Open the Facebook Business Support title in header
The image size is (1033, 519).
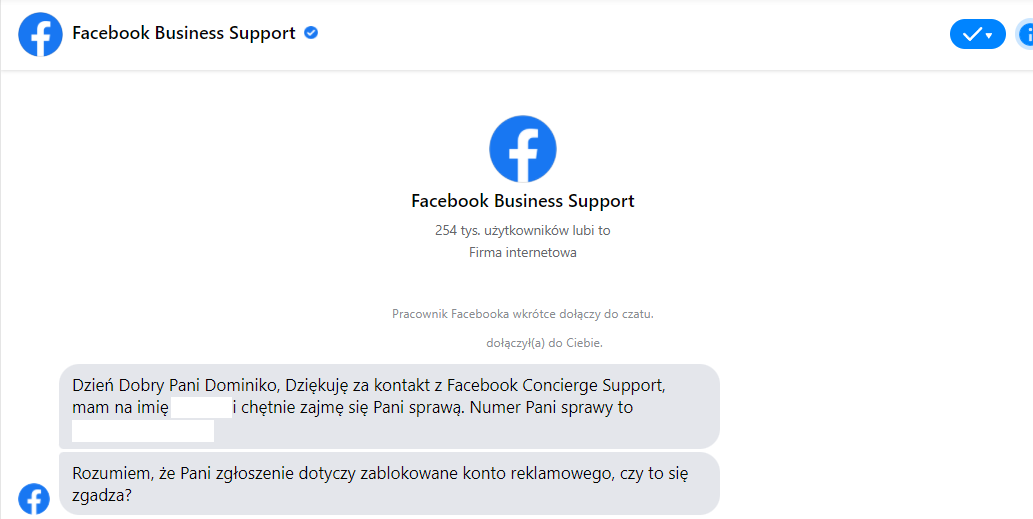pos(184,33)
